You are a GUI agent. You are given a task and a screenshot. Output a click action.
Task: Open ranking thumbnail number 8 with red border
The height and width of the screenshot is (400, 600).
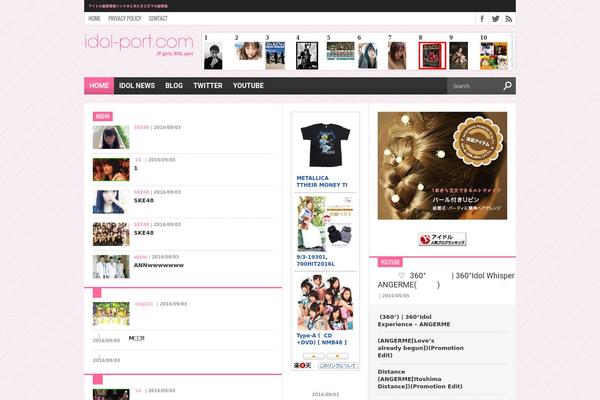click(432, 56)
